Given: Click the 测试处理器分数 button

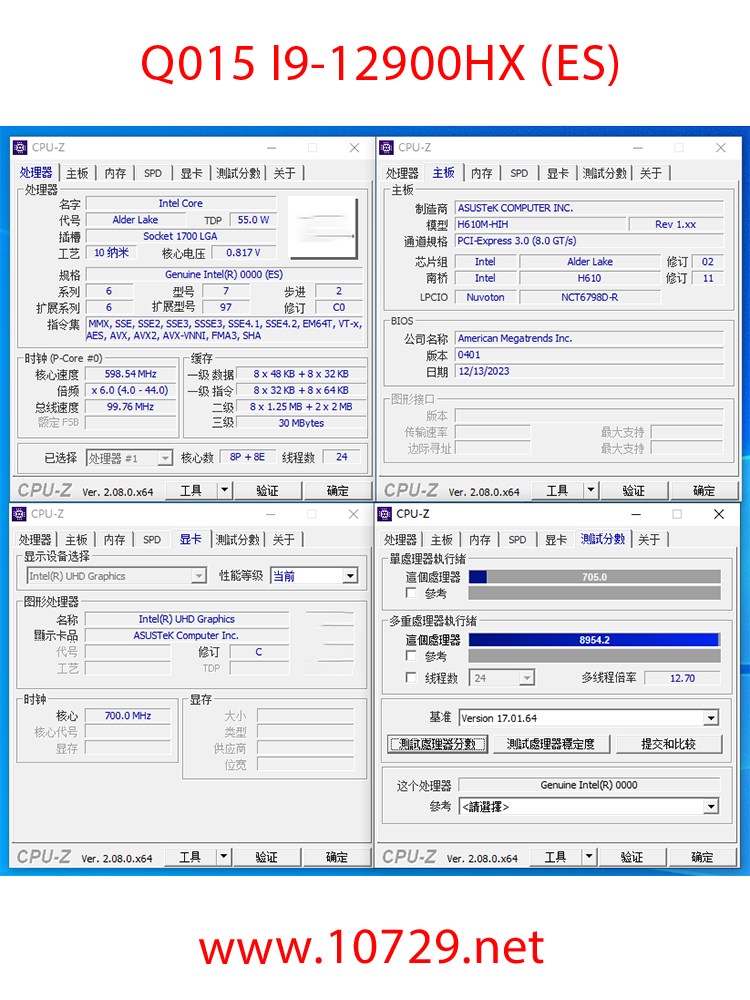Looking at the screenshot, I should (438, 744).
